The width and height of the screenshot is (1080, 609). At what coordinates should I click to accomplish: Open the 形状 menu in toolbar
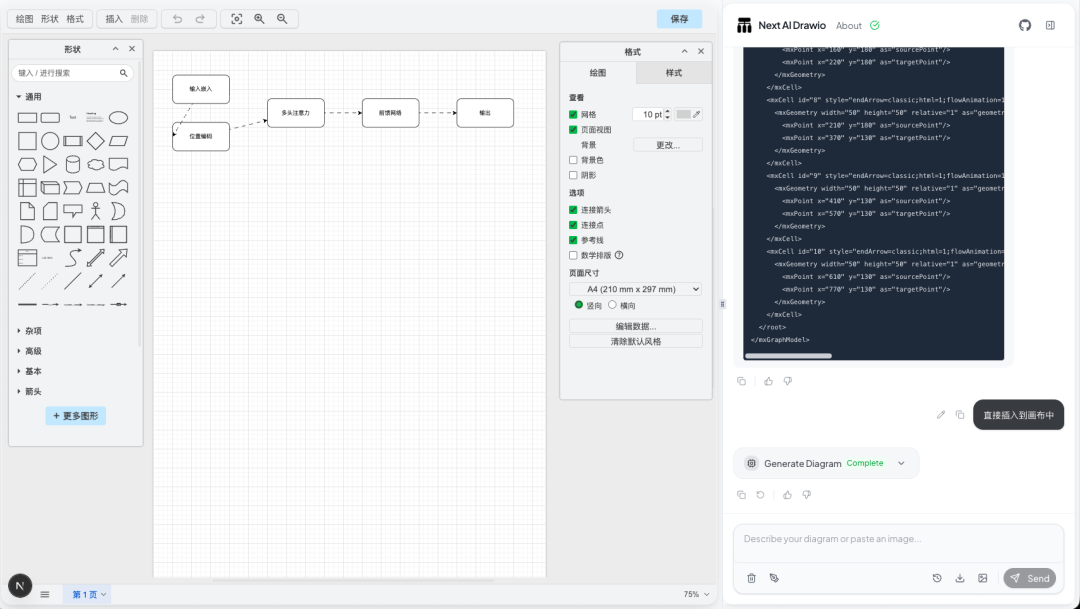50,19
